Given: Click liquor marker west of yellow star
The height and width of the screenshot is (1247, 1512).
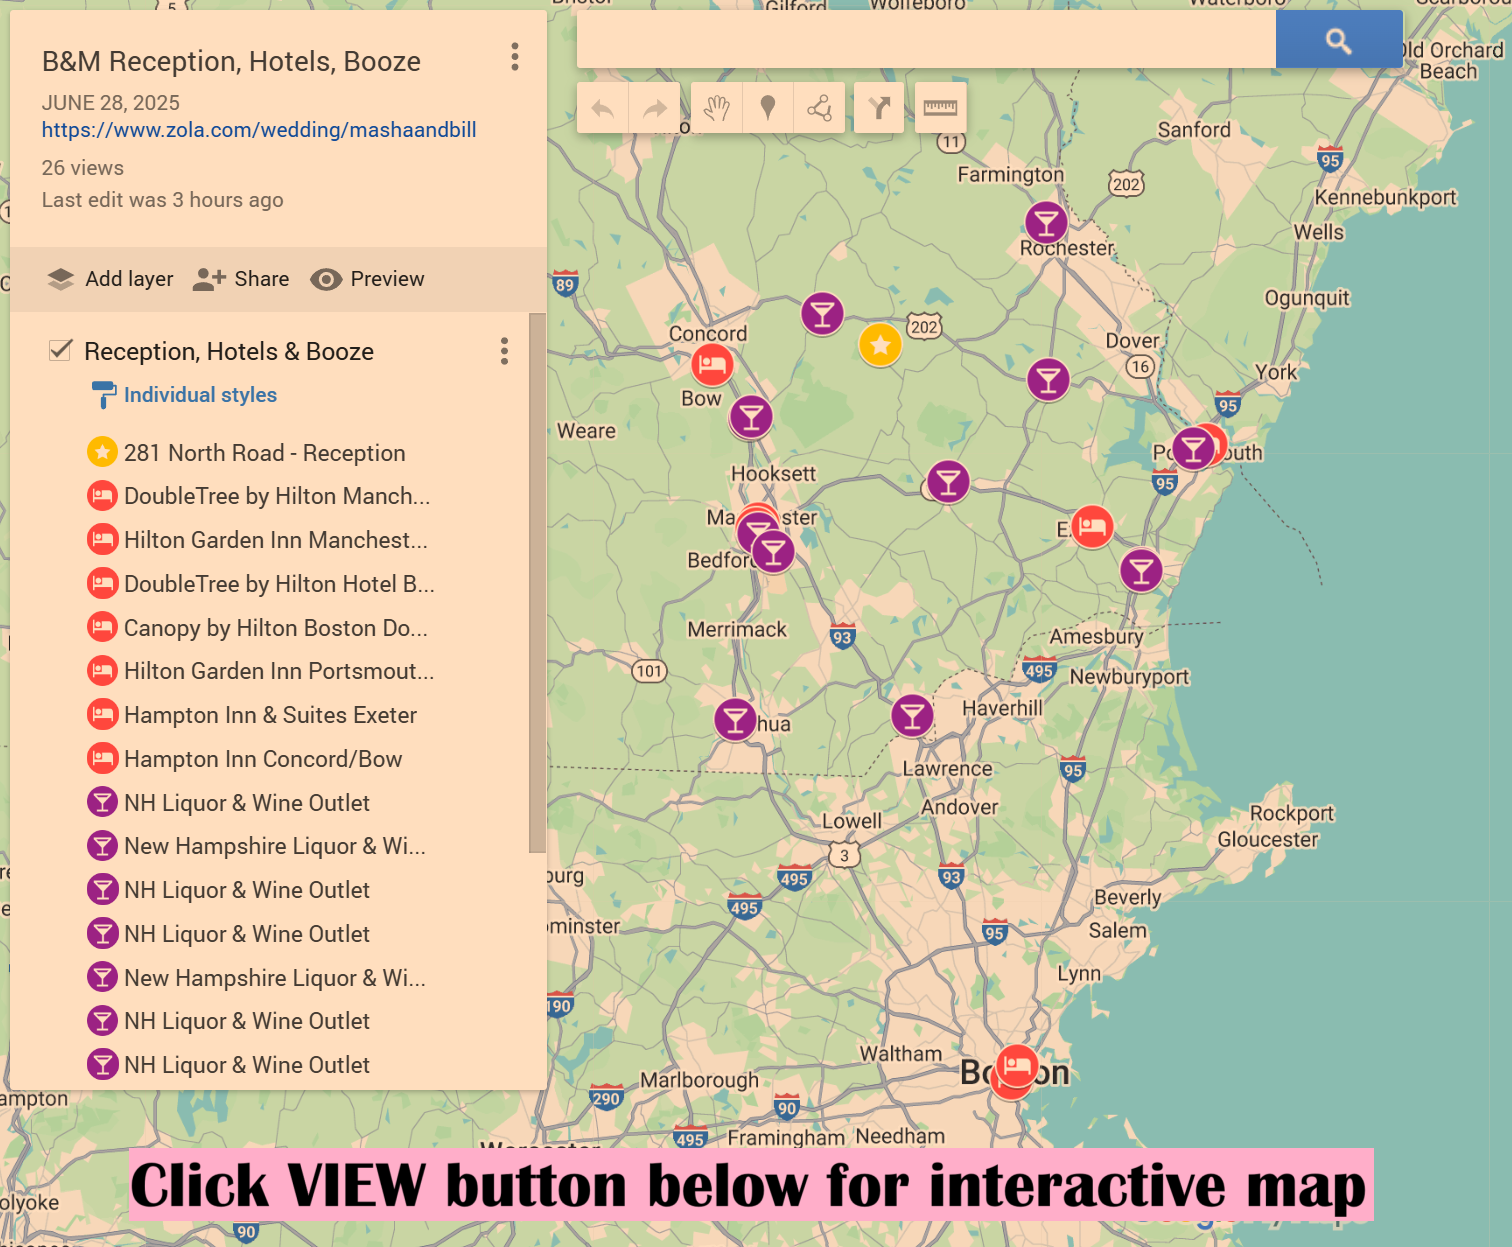Looking at the screenshot, I should click(822, 315).
